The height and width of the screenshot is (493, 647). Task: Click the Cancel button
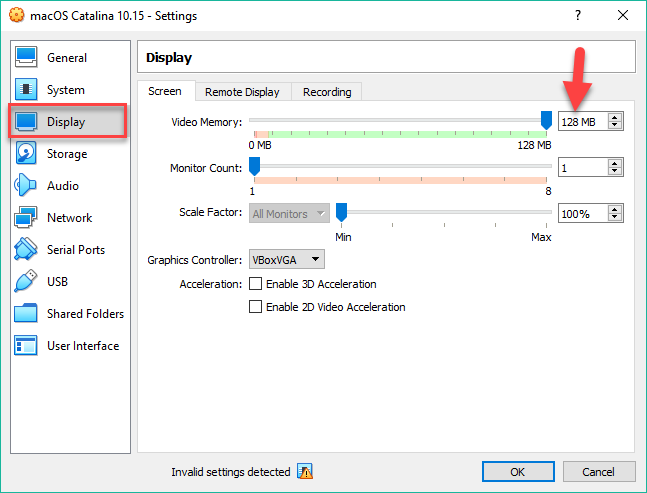coord(598,471)
